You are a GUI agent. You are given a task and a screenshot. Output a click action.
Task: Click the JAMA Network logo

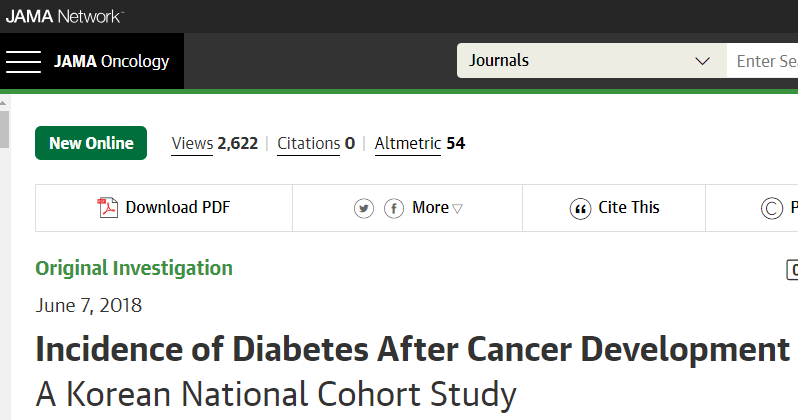click(64, 16)
